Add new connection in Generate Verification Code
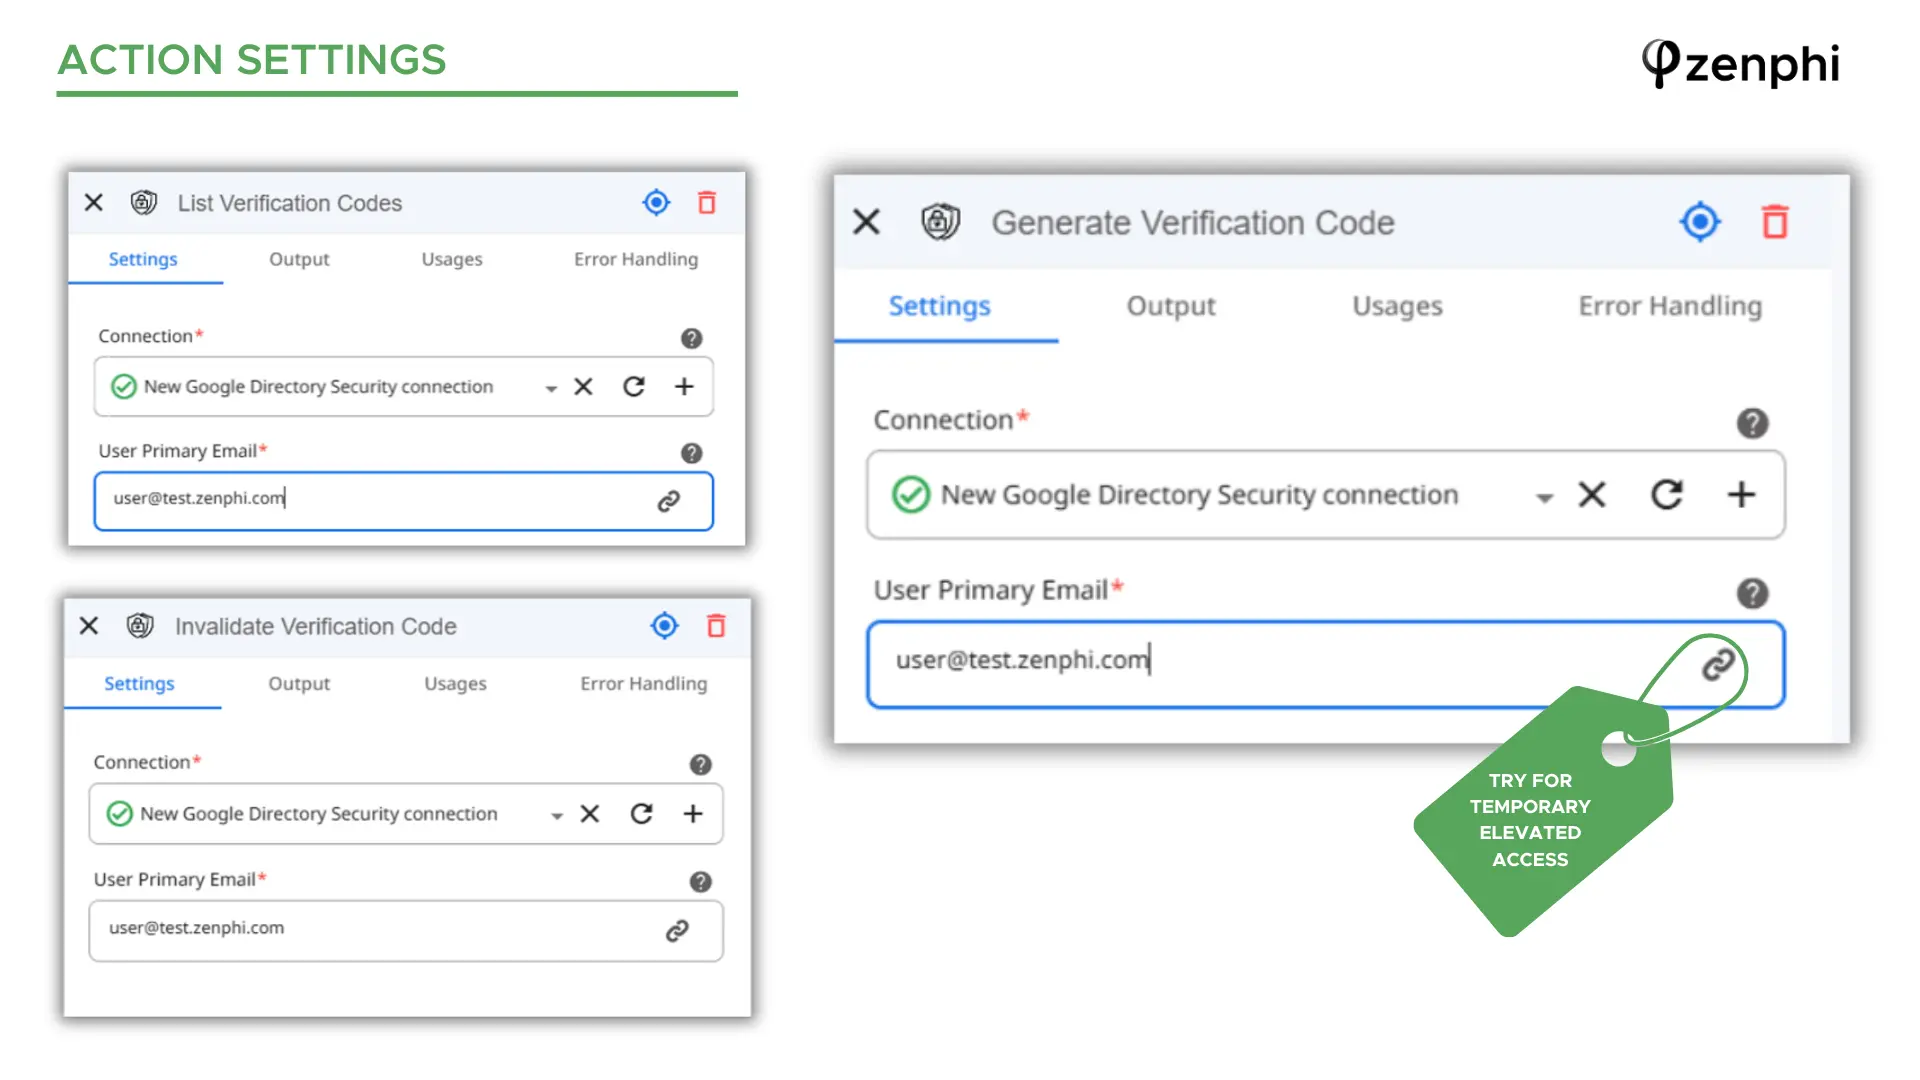 [1742, 495]
